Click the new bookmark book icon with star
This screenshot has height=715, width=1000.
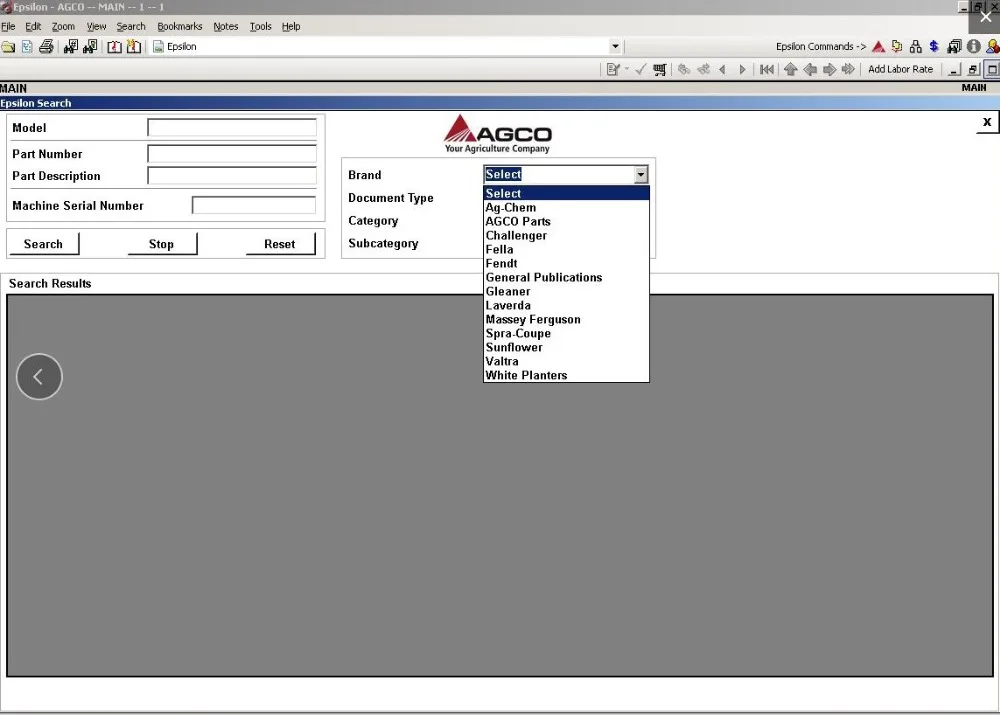(x=134, y=47)
